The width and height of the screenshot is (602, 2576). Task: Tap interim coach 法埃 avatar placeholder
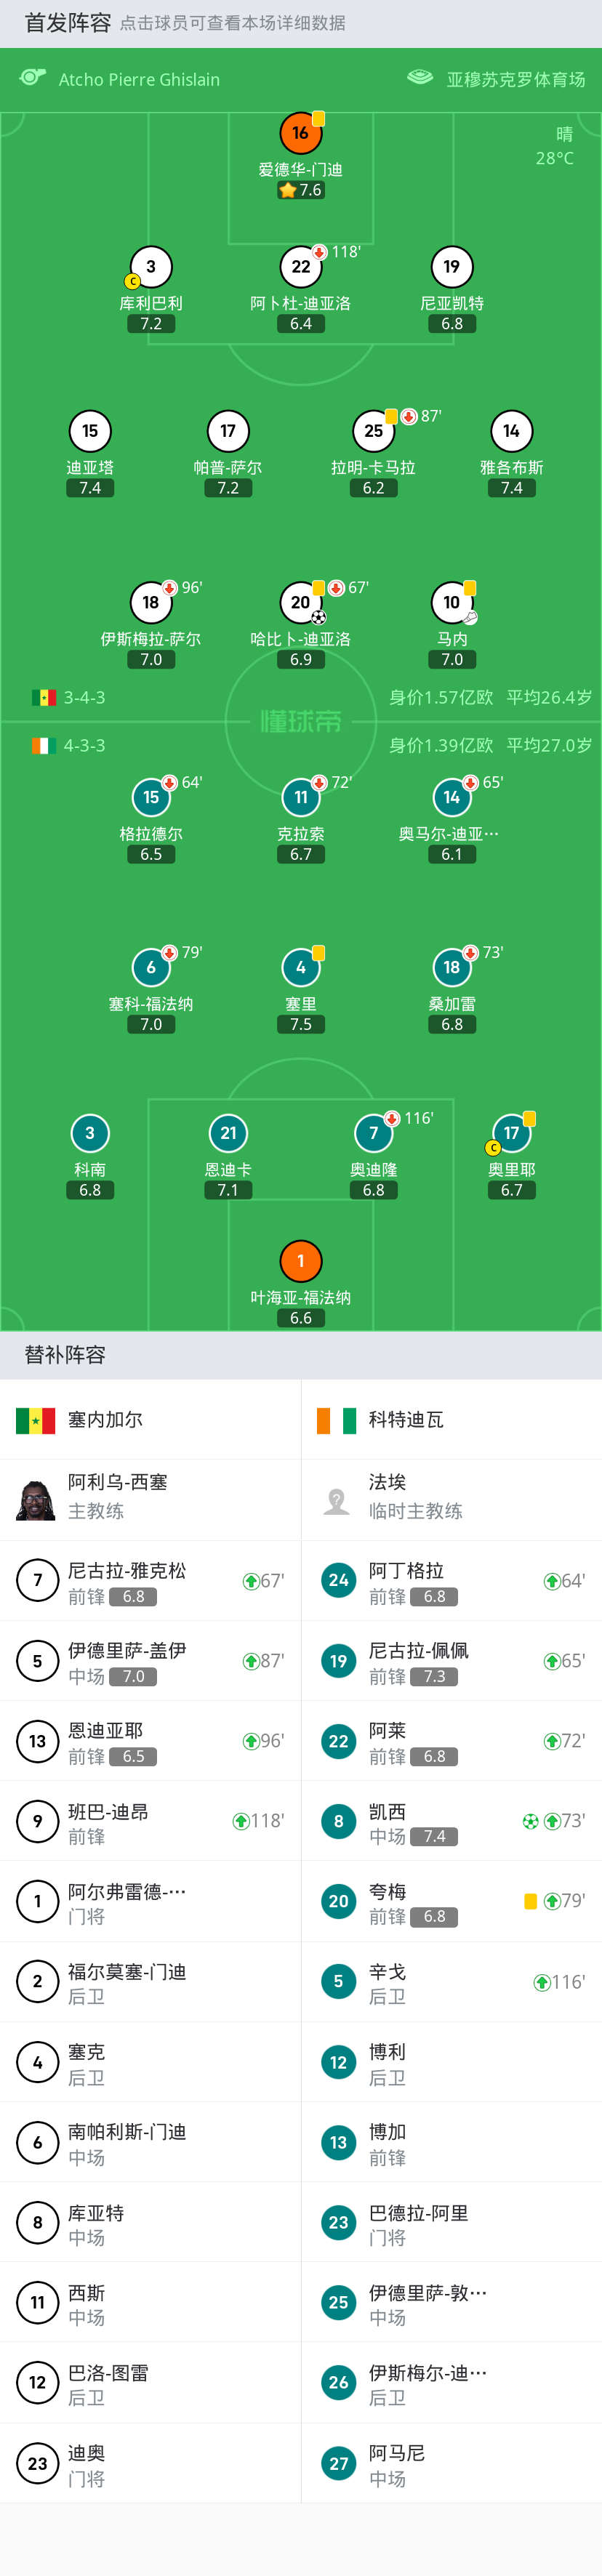coord(337,1500)
